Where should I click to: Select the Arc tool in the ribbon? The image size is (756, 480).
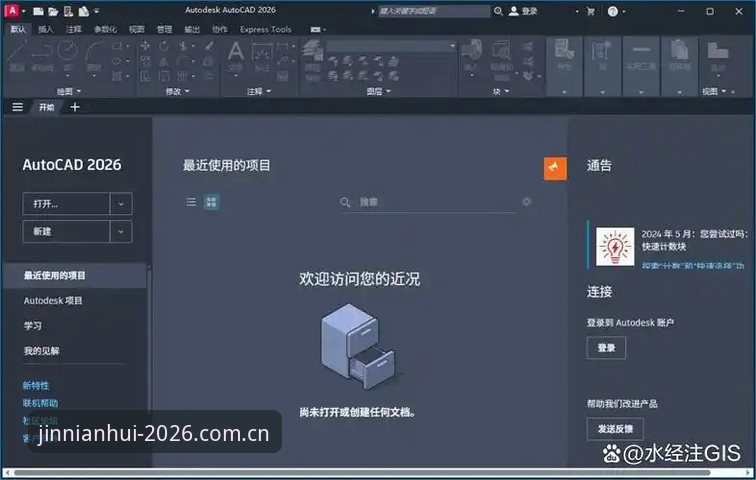(x=94, y=55)
